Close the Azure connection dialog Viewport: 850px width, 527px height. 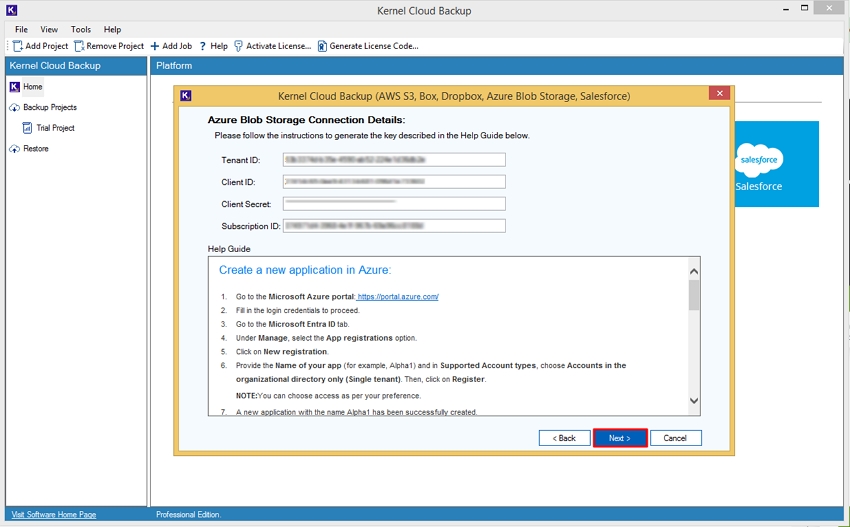tap(719, 93)
